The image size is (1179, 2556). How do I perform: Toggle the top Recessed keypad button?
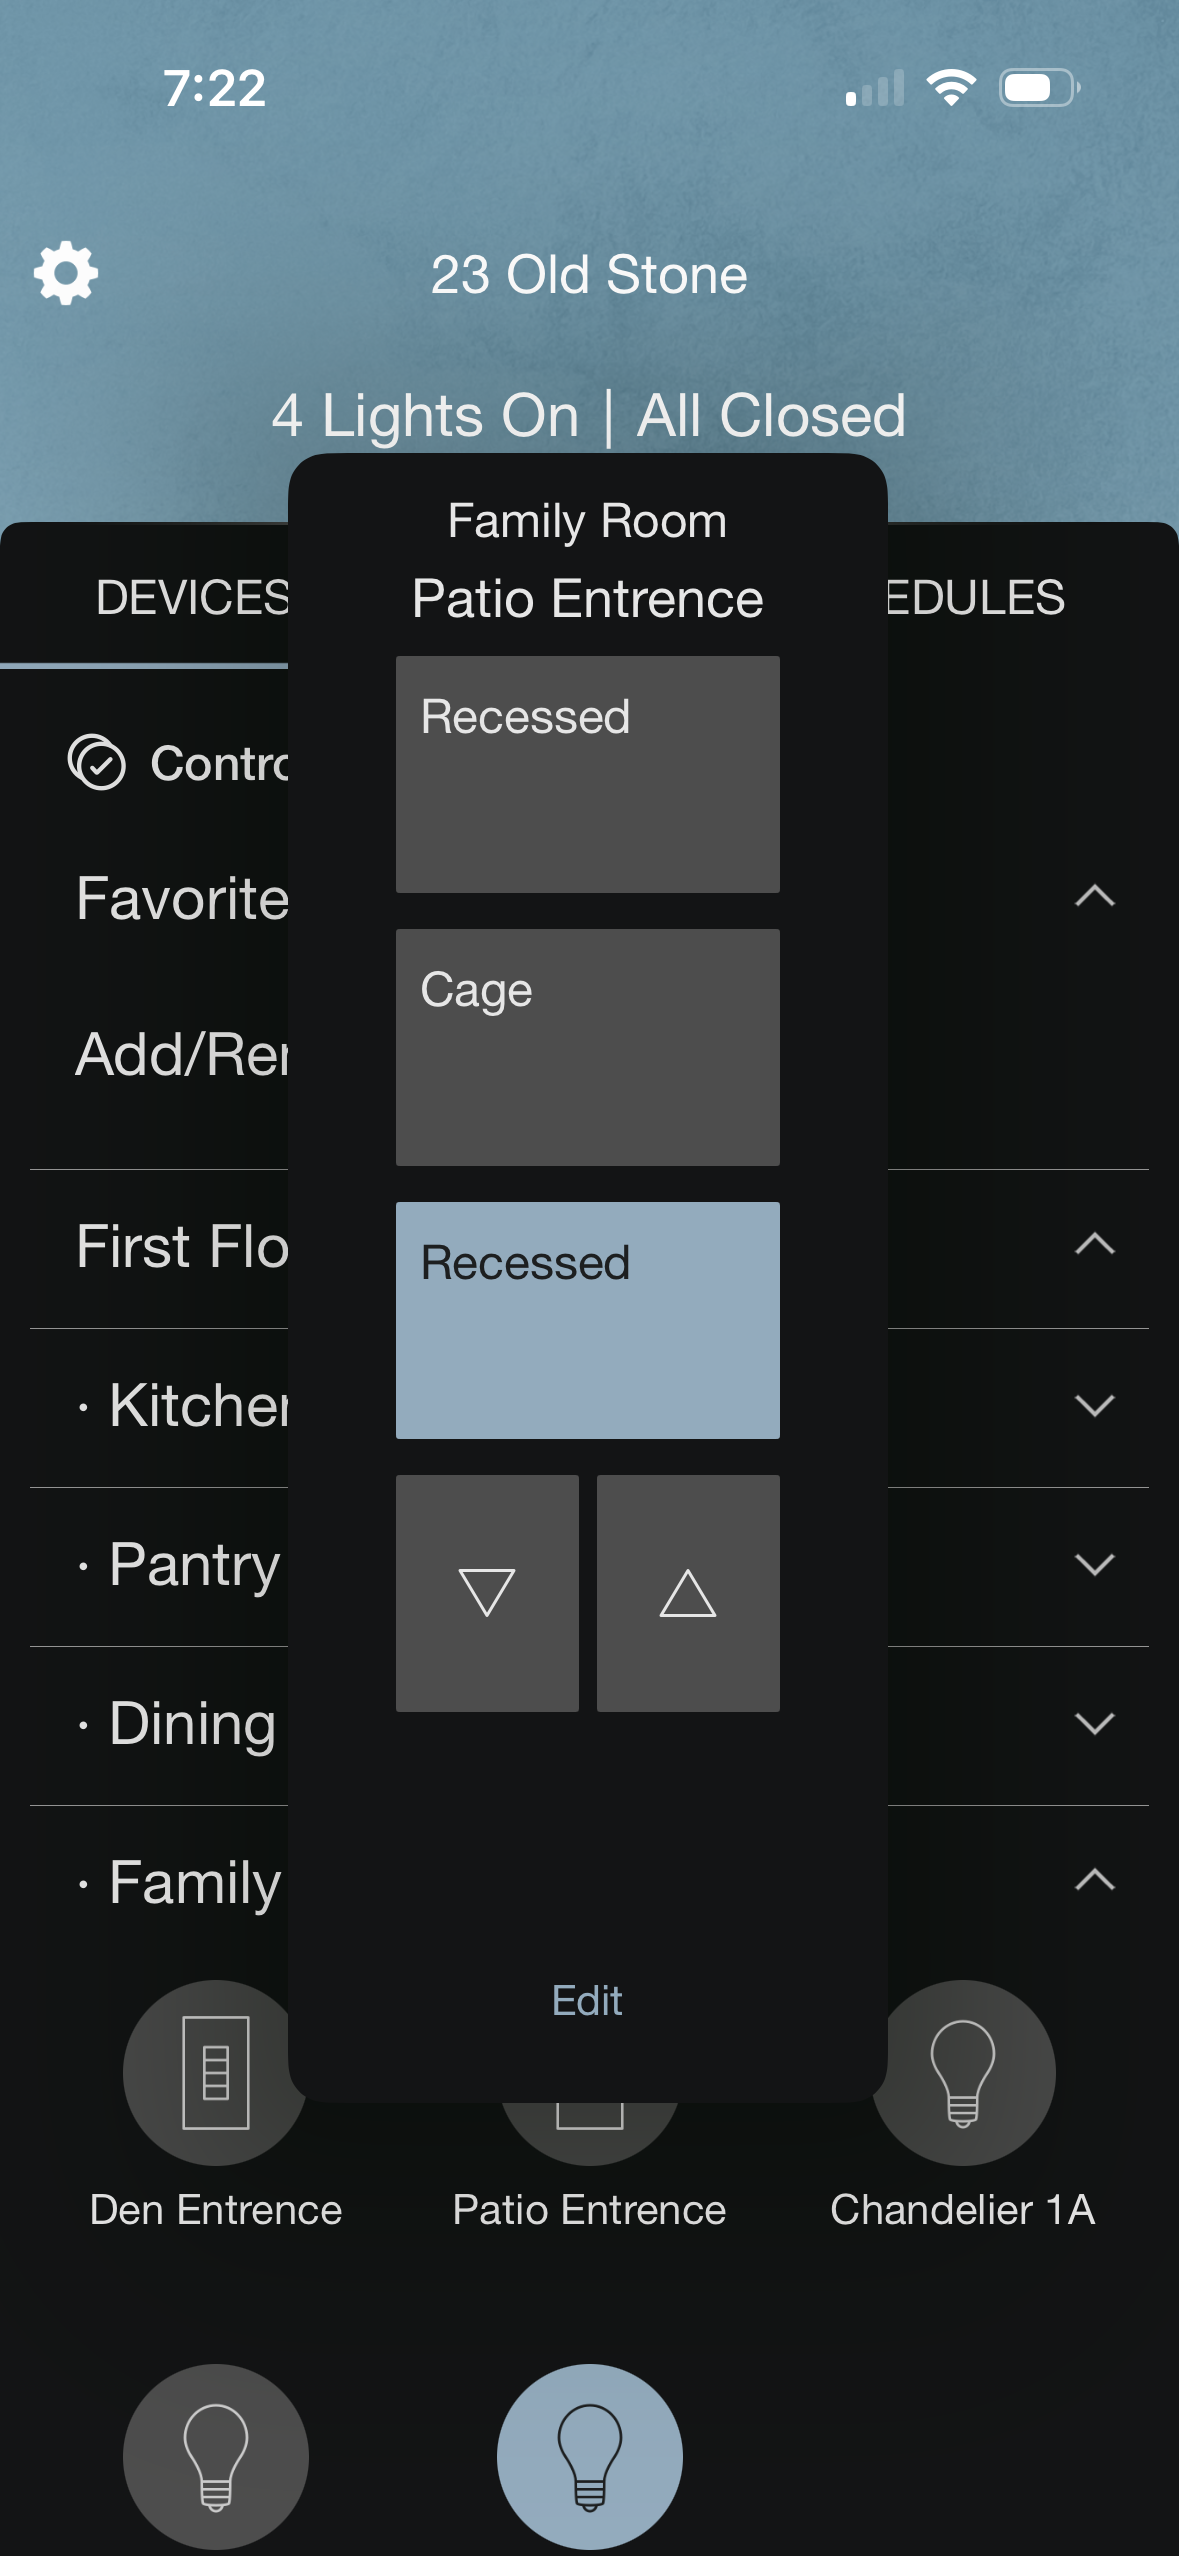588,774
